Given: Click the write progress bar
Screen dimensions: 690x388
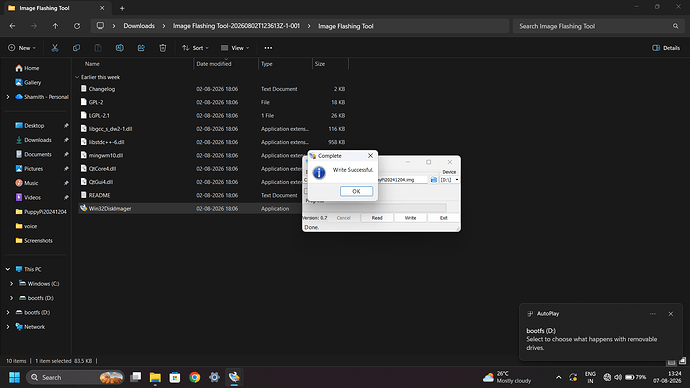Looking at the screenshot, I should [x=376, y=208].
